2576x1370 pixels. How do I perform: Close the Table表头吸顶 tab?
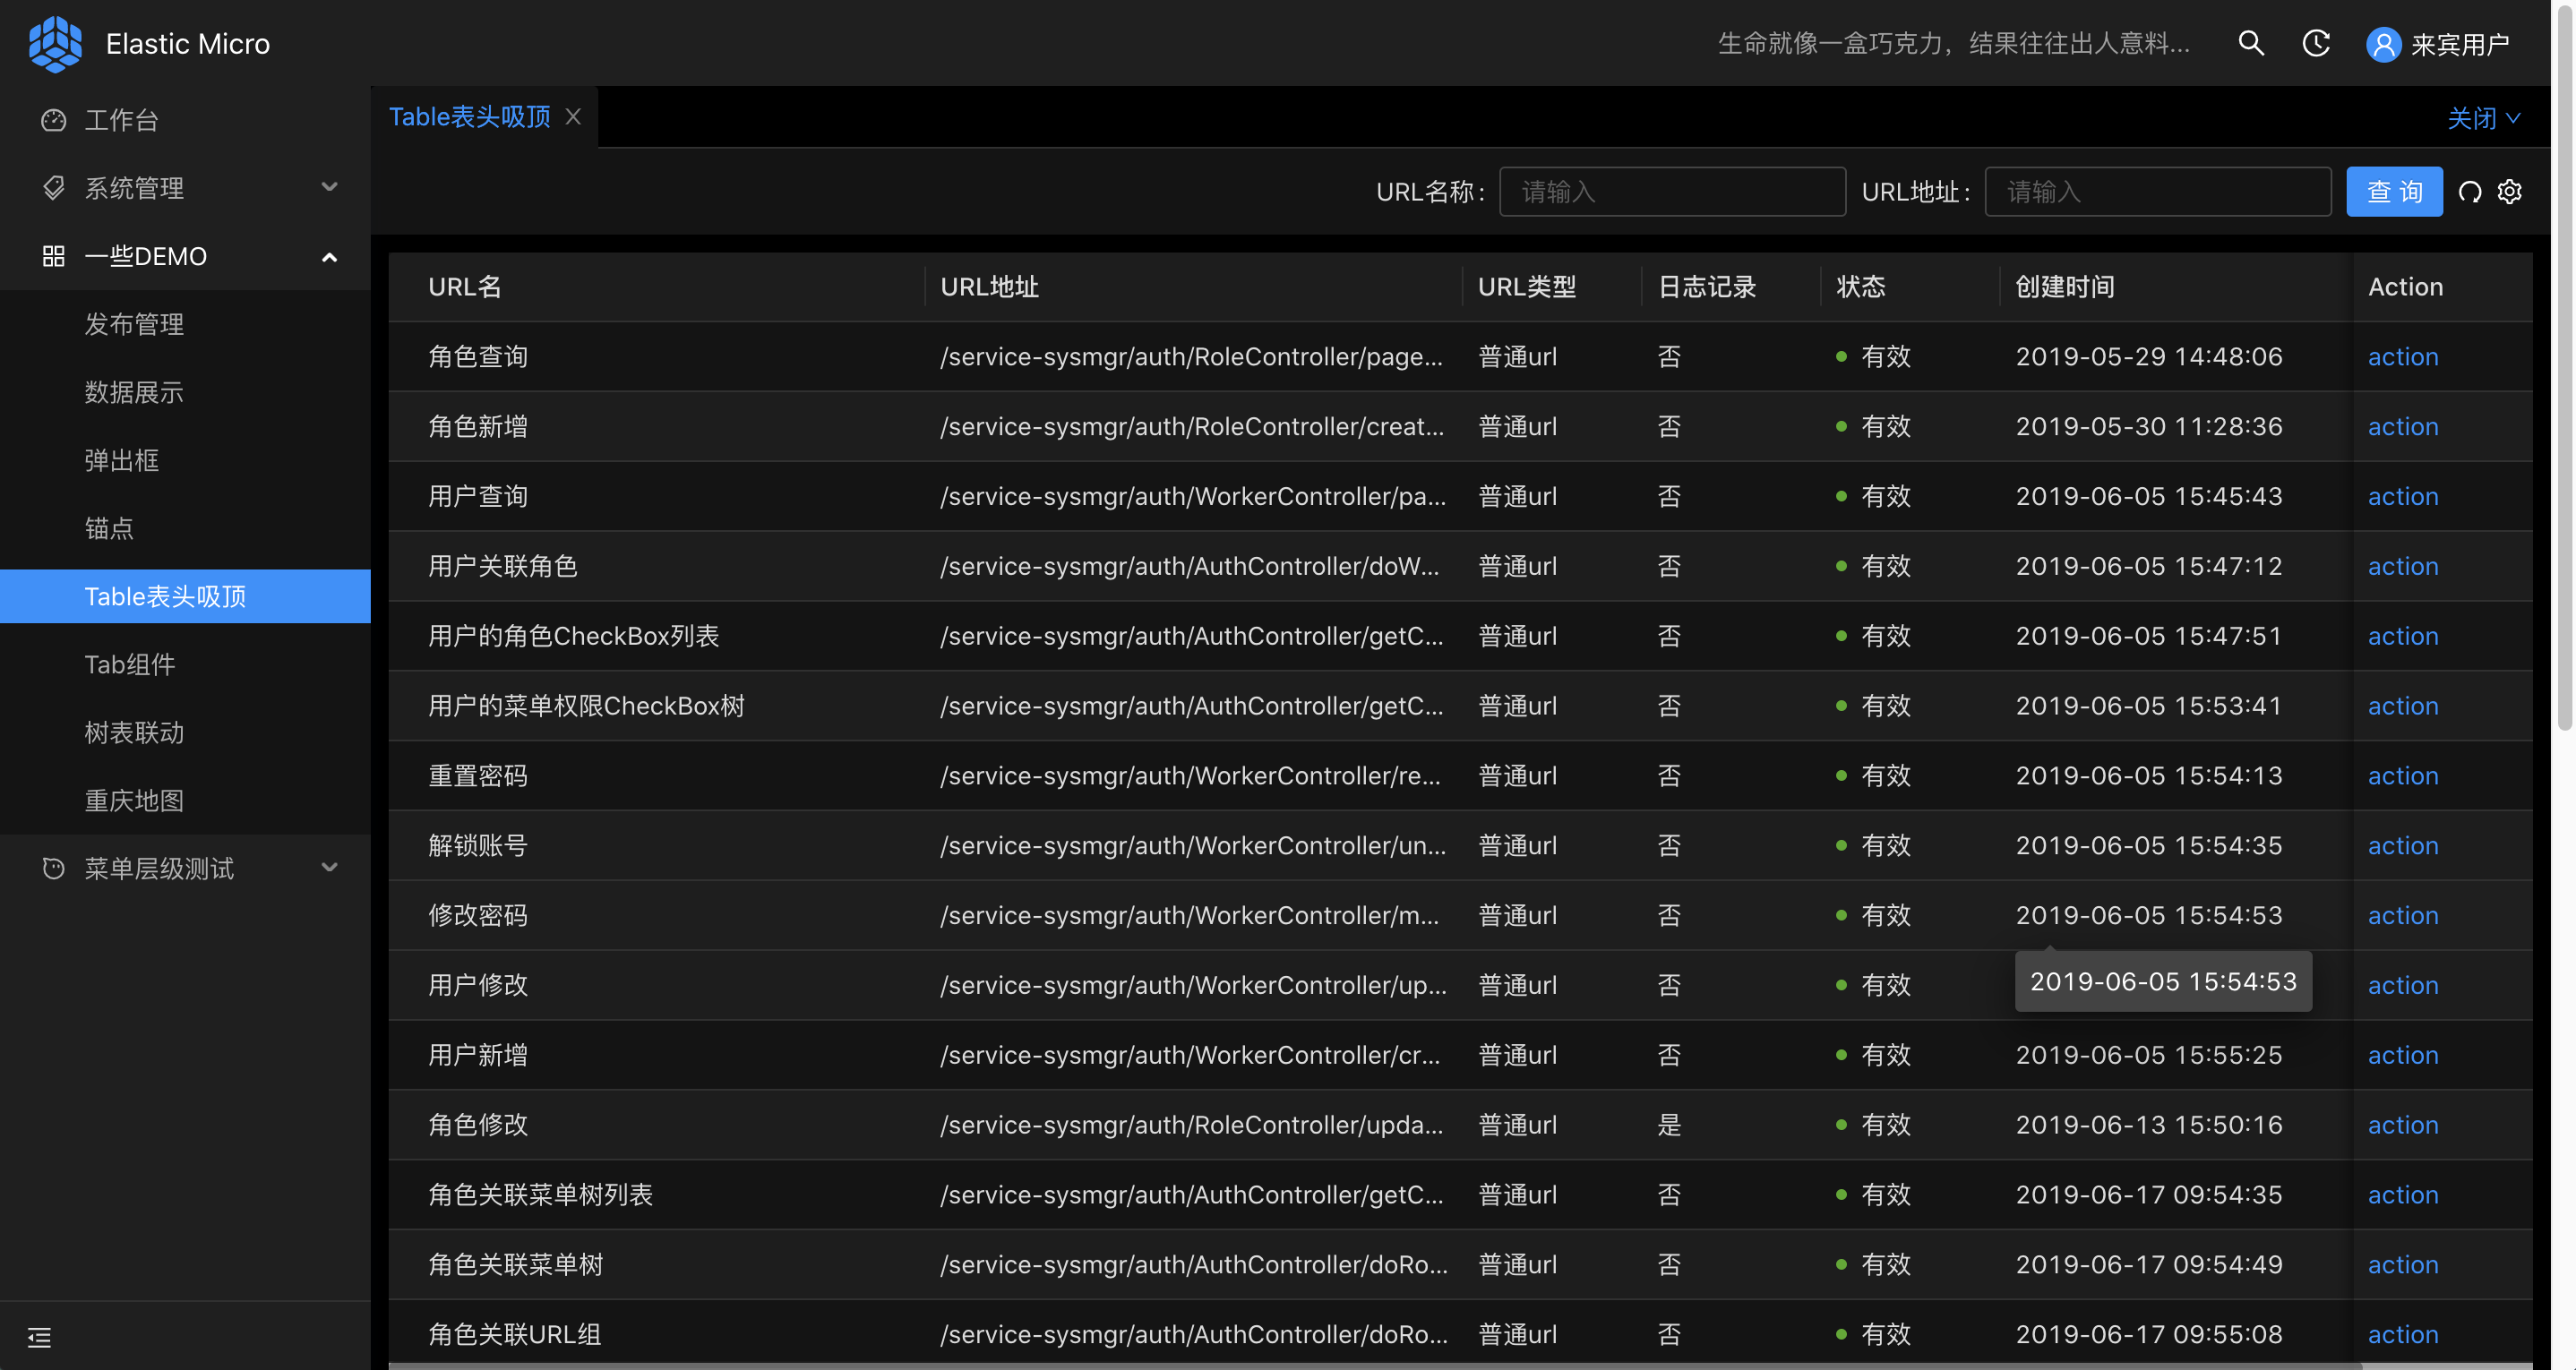pyautogui.click(x=573, y=117)
